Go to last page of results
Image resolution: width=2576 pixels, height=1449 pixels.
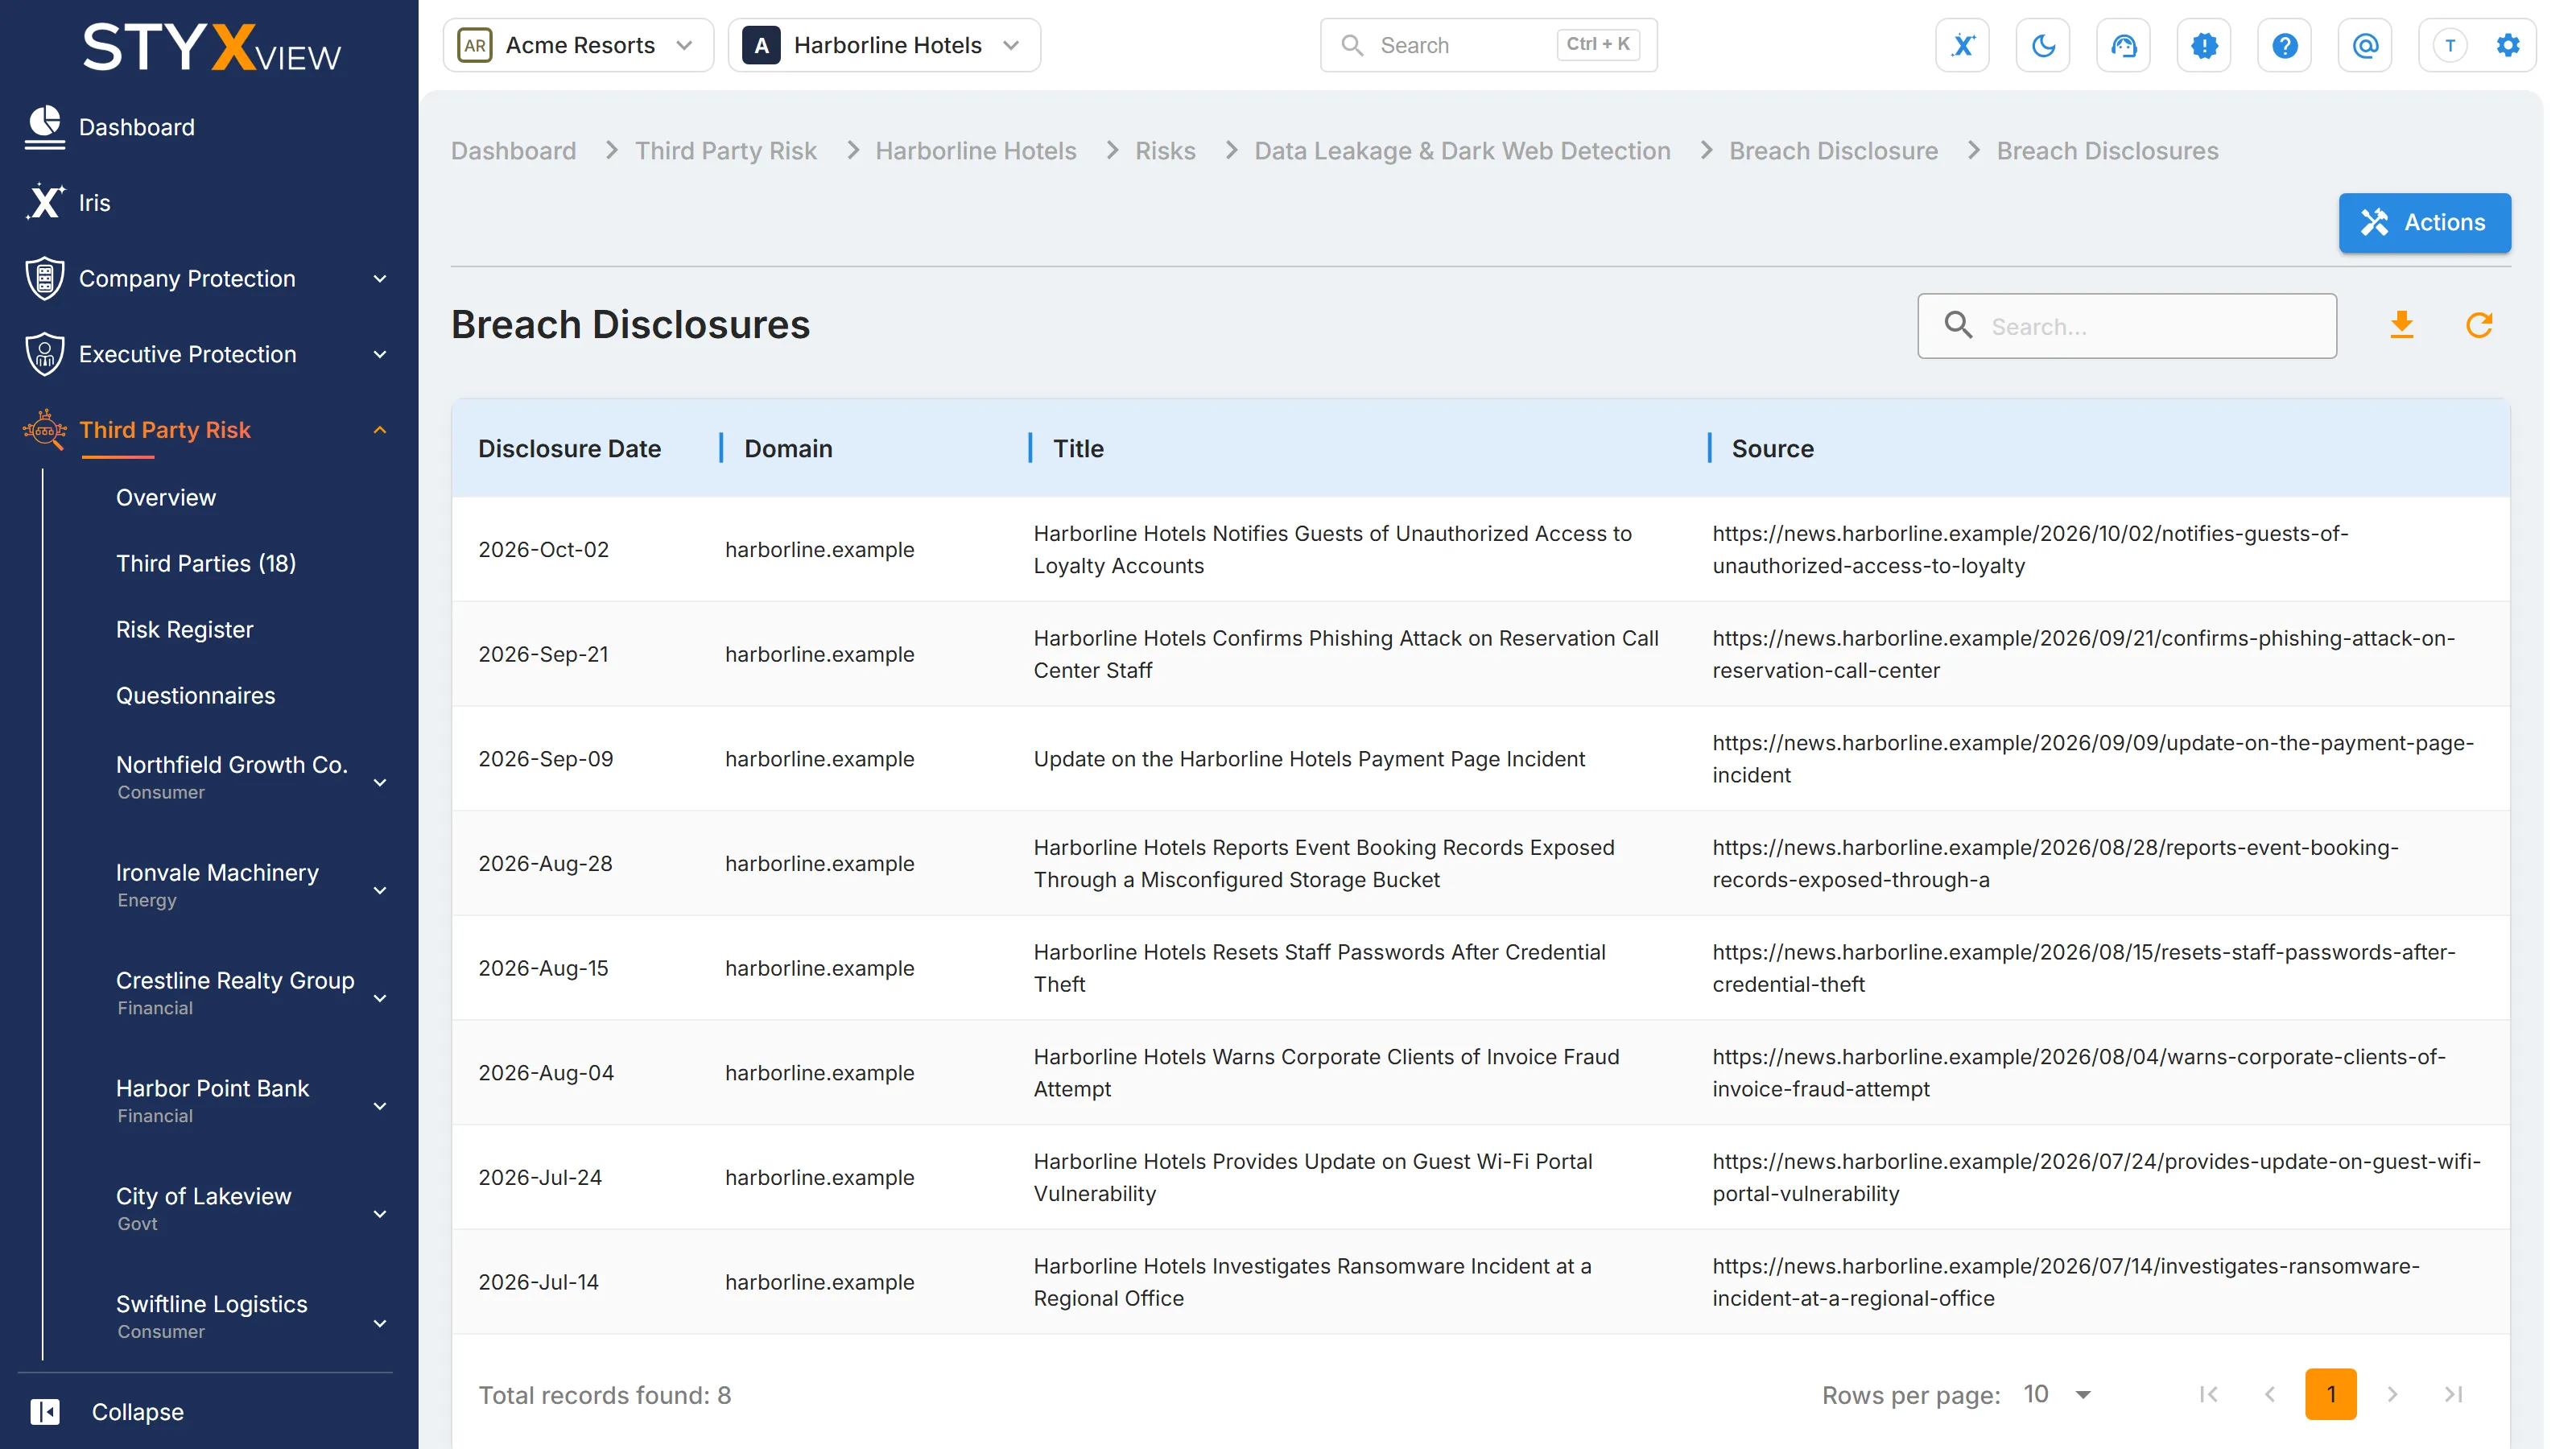2453,1394
